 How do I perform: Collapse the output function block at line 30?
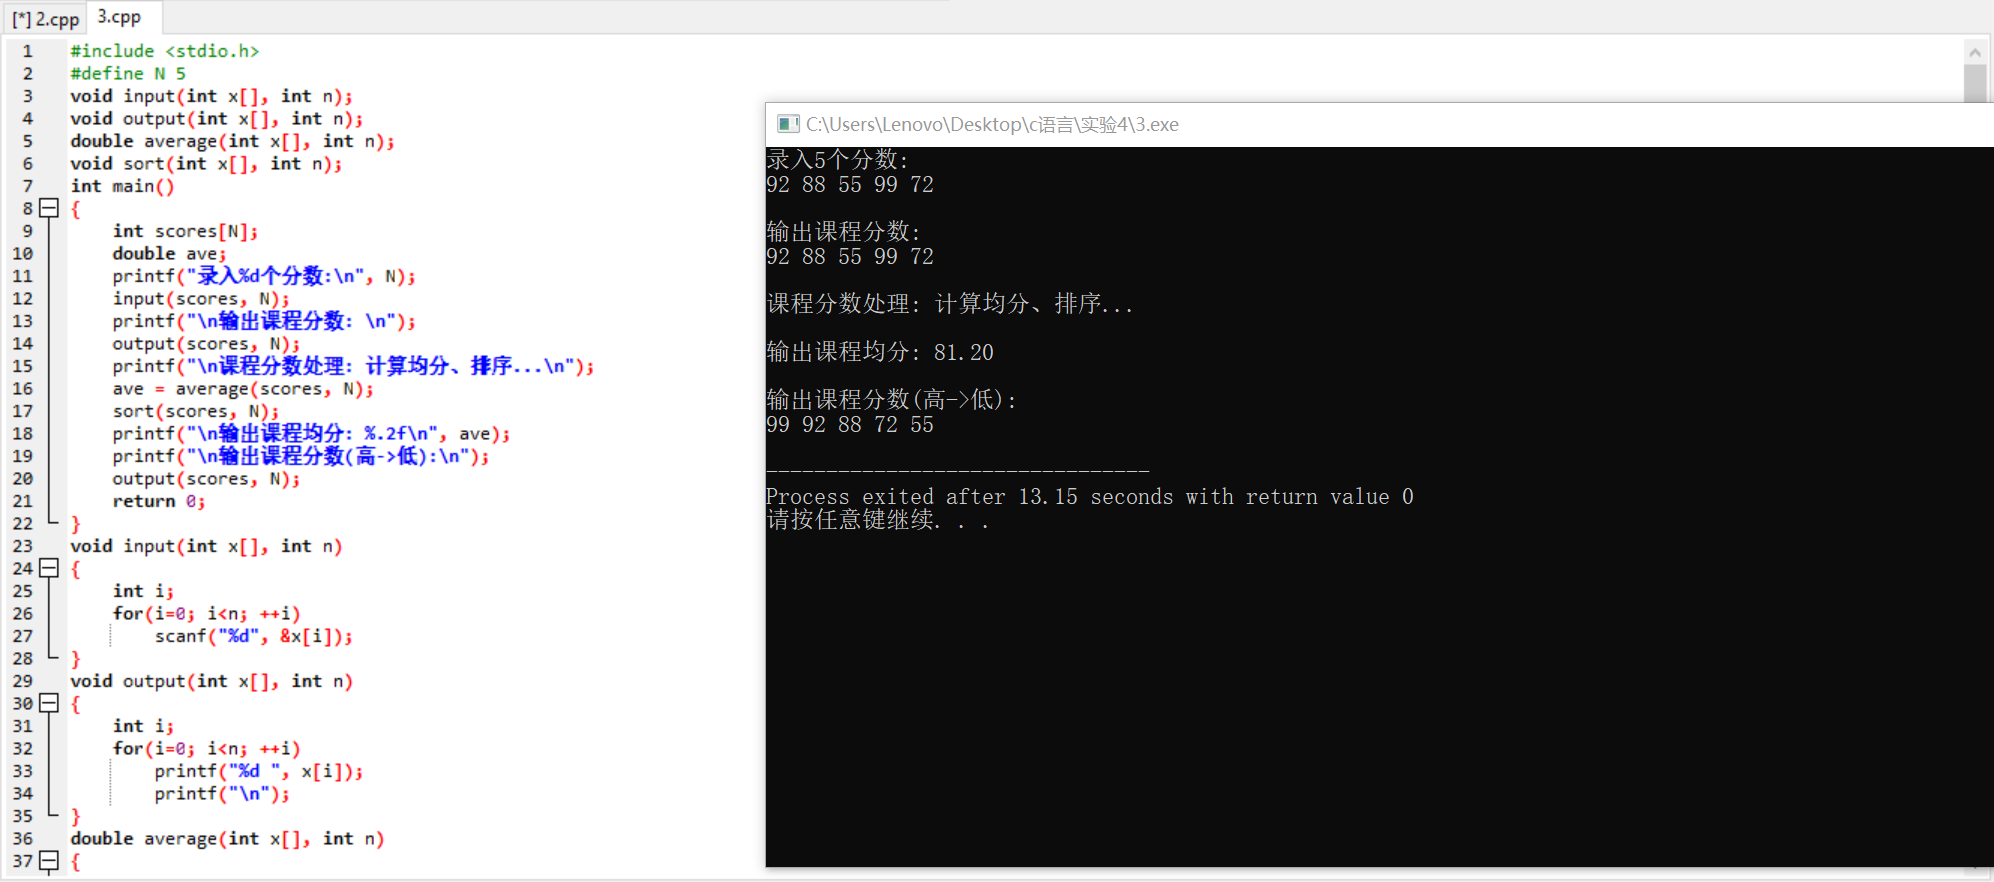[48, 704]
